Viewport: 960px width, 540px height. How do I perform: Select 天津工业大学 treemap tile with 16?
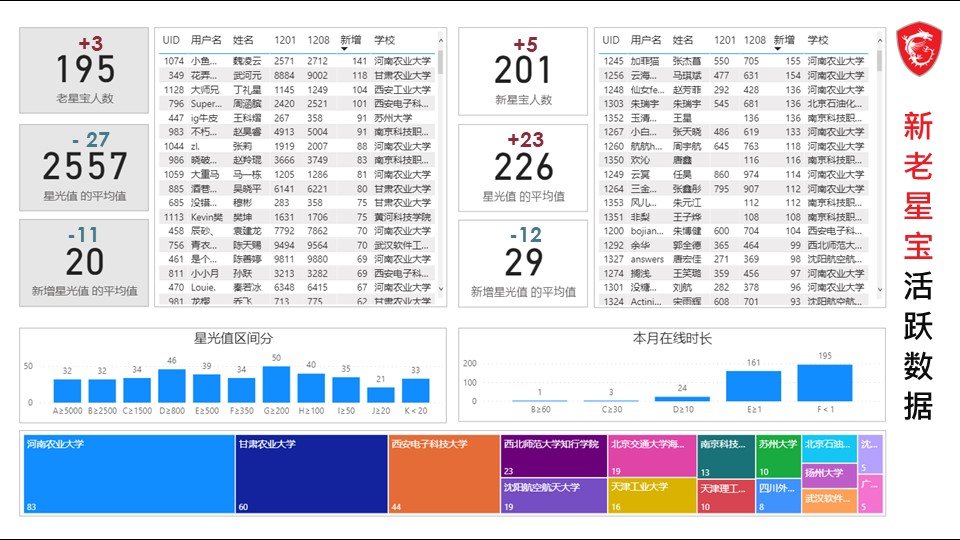coord(652,495)
